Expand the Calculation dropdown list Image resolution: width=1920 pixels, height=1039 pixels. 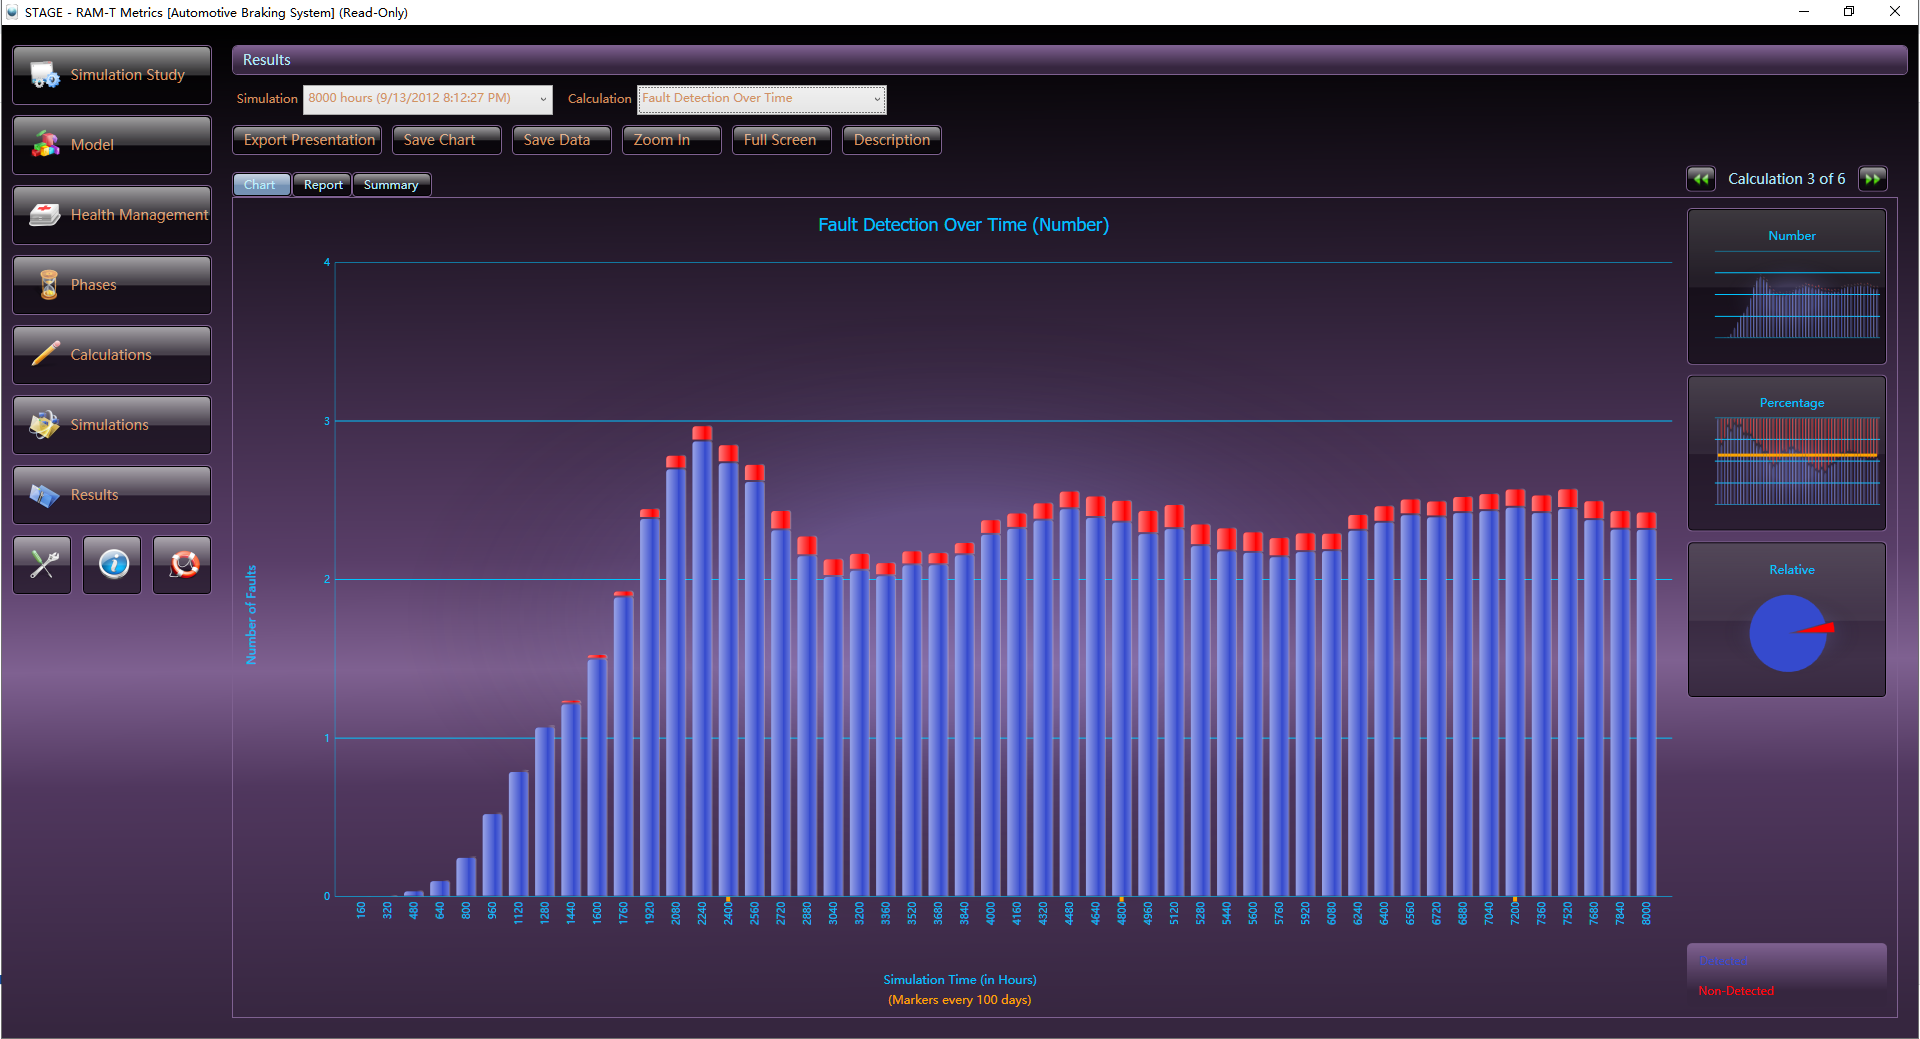tap(877, 99)
